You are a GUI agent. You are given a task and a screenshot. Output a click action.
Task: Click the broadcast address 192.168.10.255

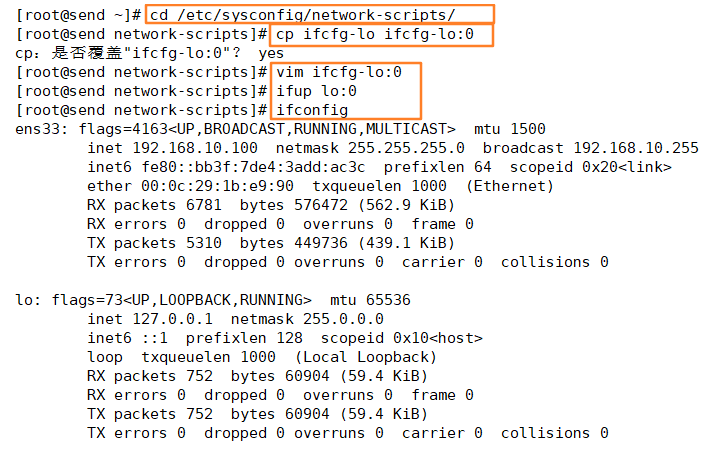(636, 148)
